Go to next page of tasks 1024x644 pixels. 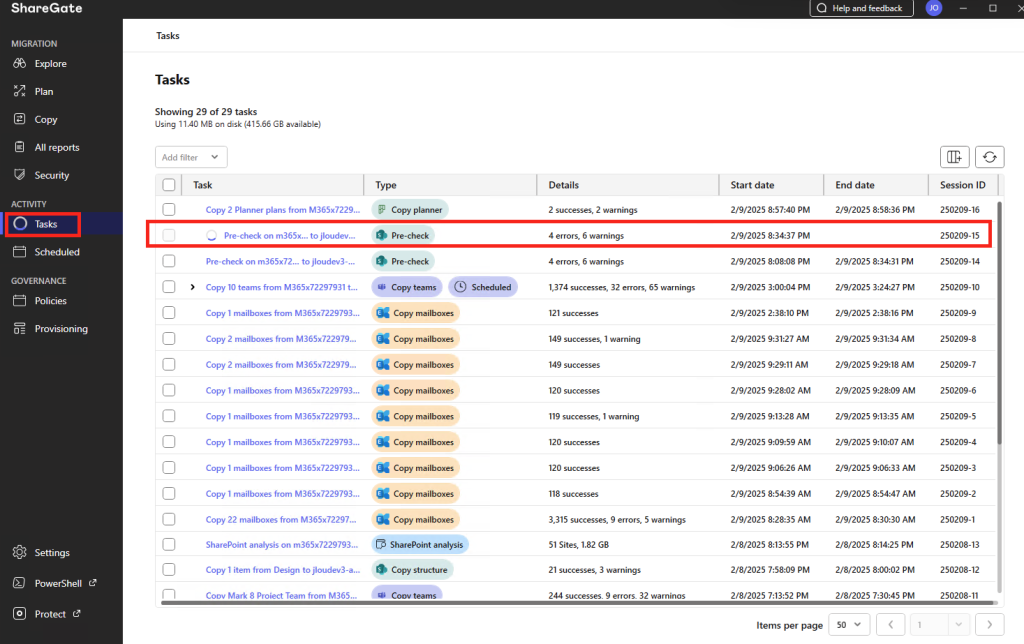(x=989, y=625)
